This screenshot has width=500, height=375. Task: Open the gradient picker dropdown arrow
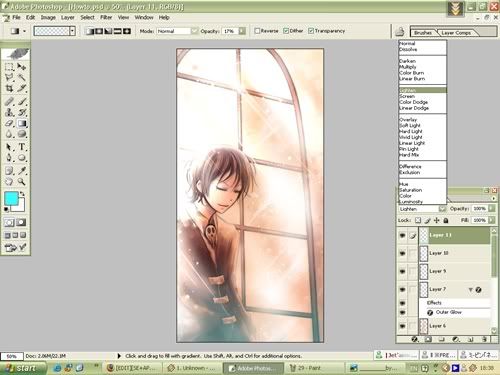pos(72,31)
